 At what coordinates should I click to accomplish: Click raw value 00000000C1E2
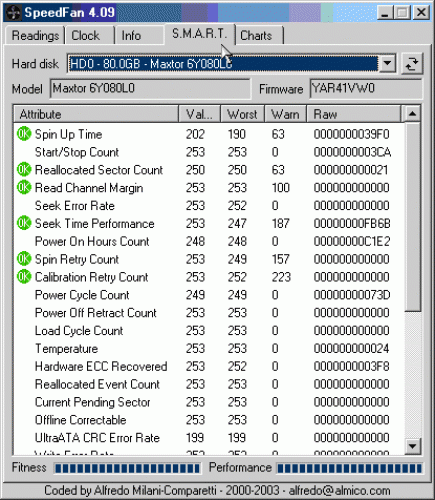click(x=352, y=241)
